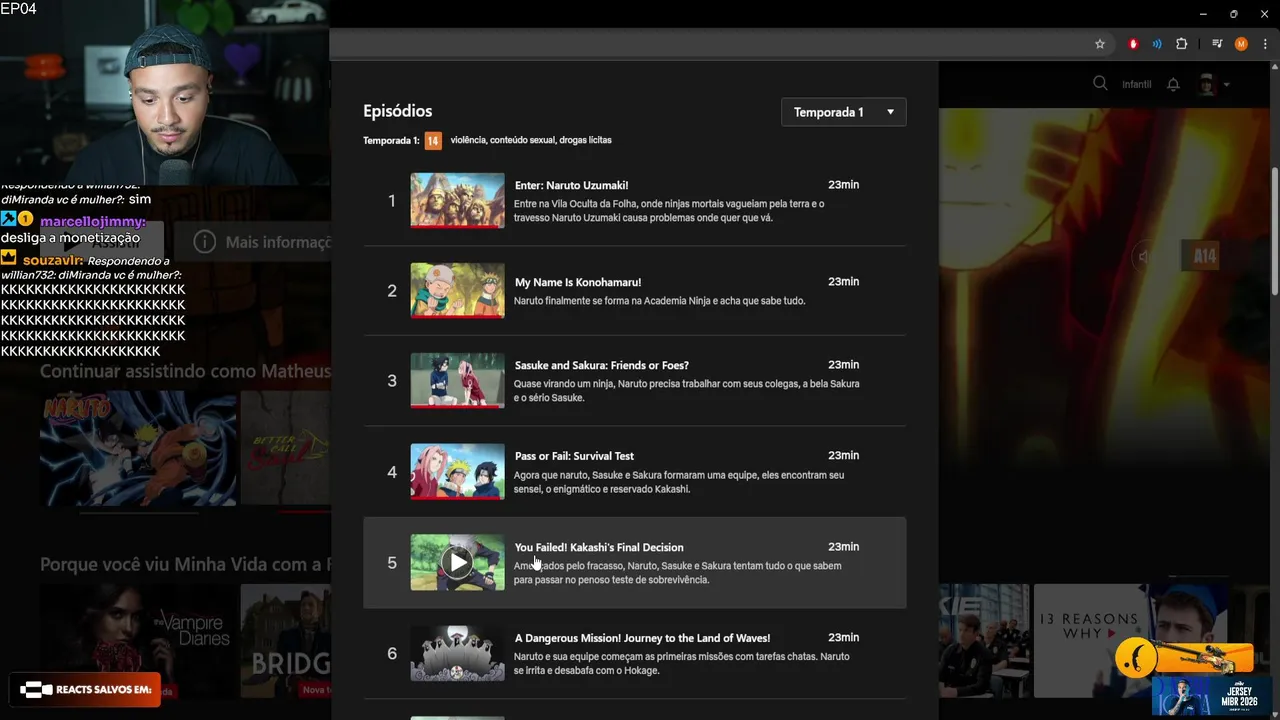Open the Mais informações button behind the chat
The width and height of the screenshot is (1280, 720).
tap(252, 242)
